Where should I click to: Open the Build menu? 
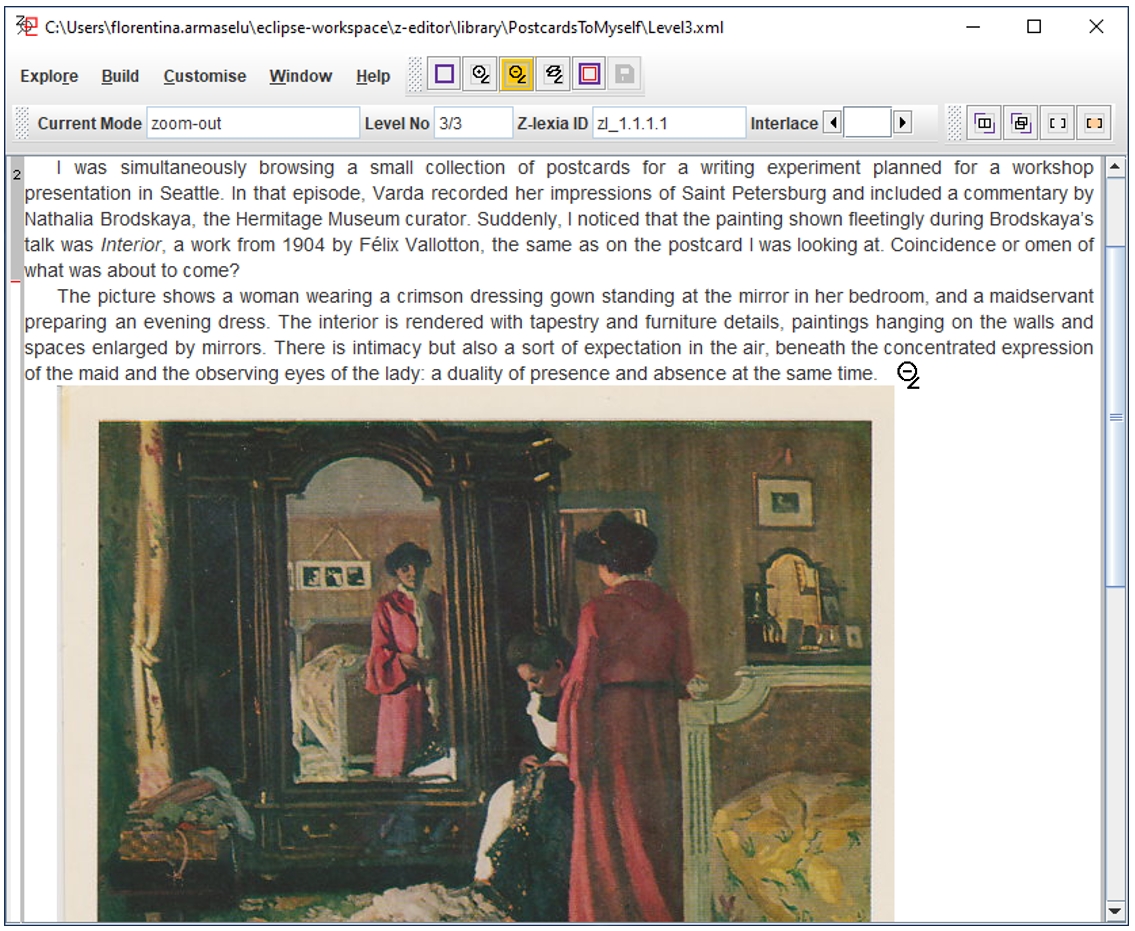[120, 76]
